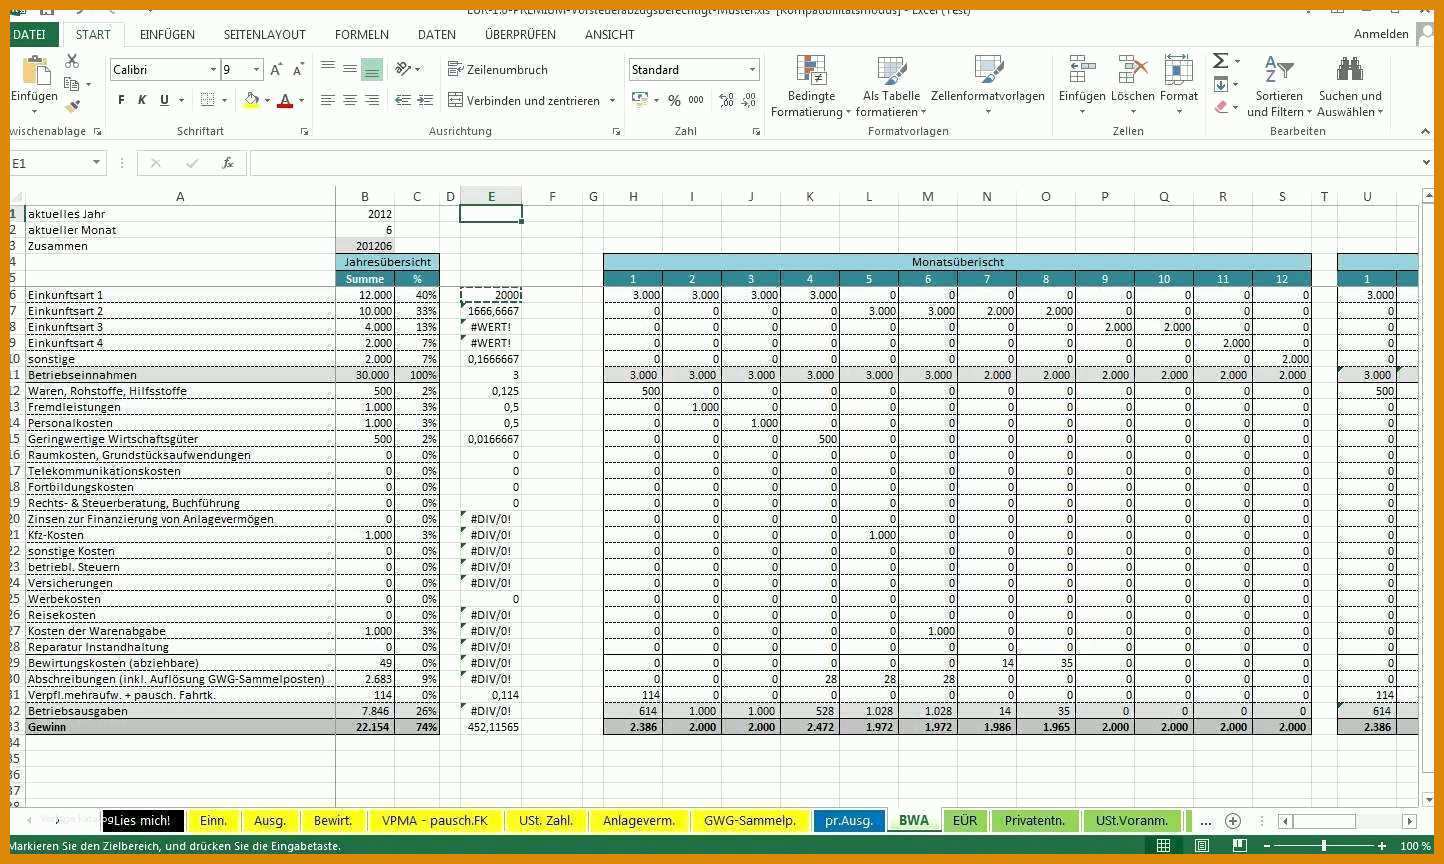Toggle middle vertical alignment
Image resolution: width=1444 pixels, height=864 pixels.
350,69
